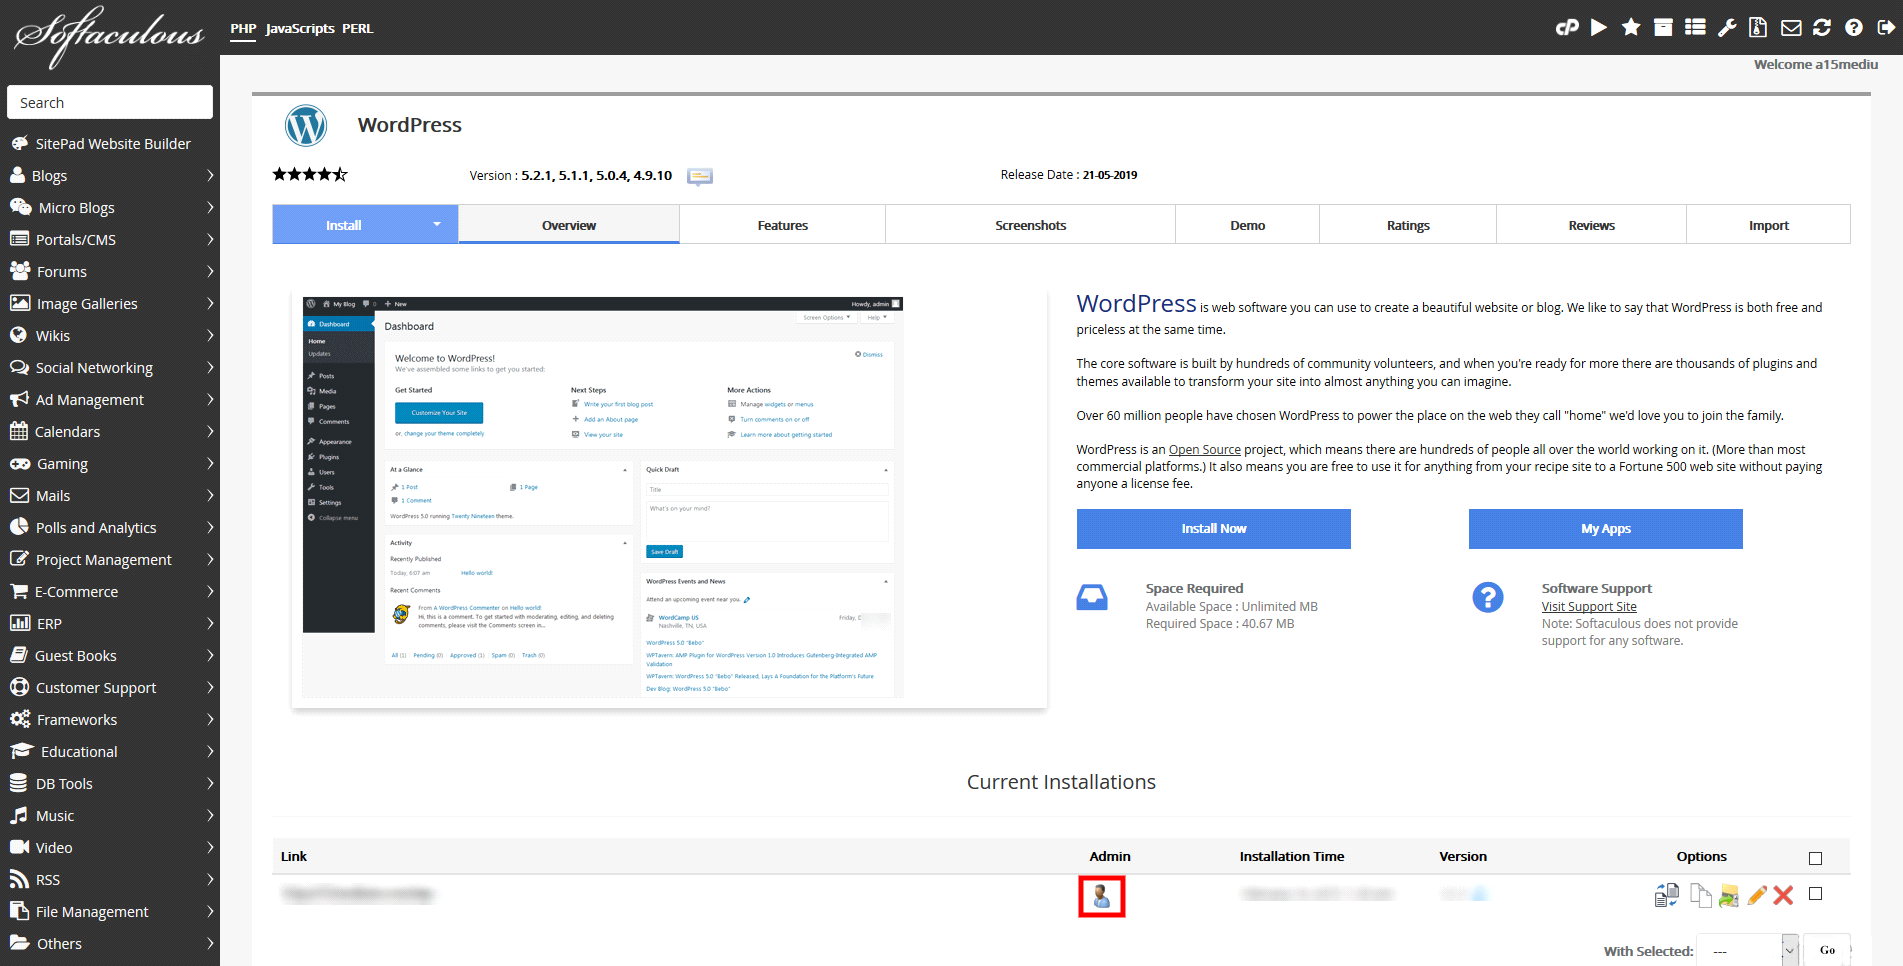Click the Install Now button

pyautogui.click(x=1213, y=528)
